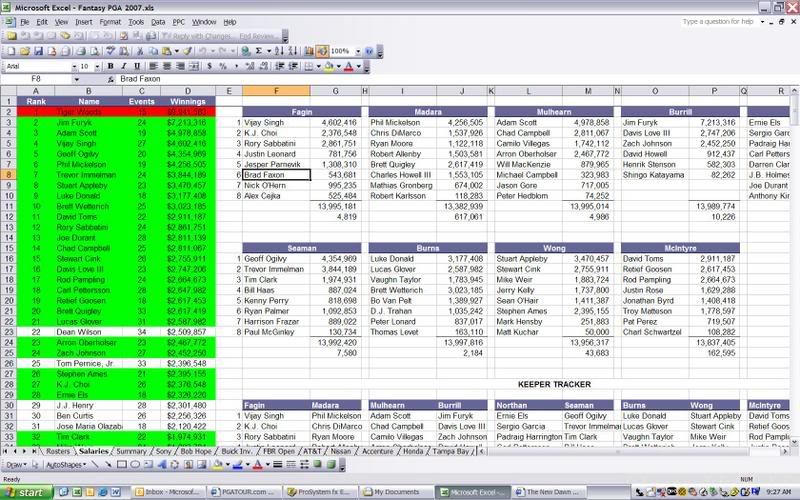
Task: Toggle Bold formatting
Action: coord(111,66)
